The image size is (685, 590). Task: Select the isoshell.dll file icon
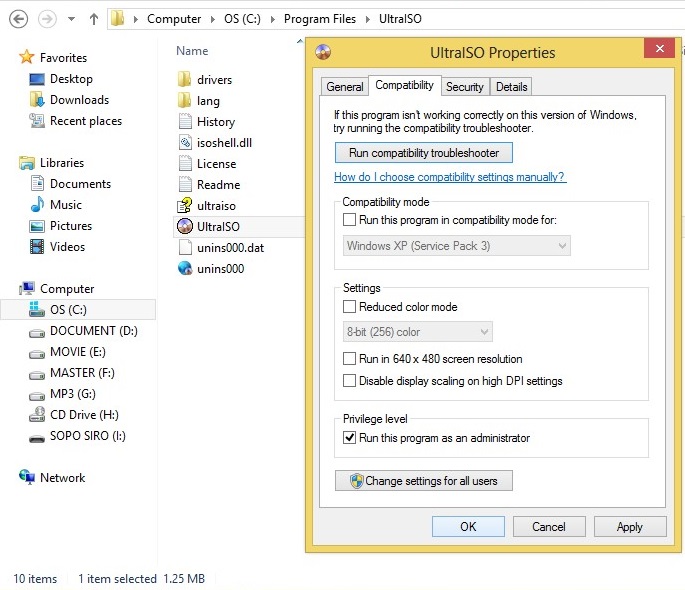pos(185,142)
